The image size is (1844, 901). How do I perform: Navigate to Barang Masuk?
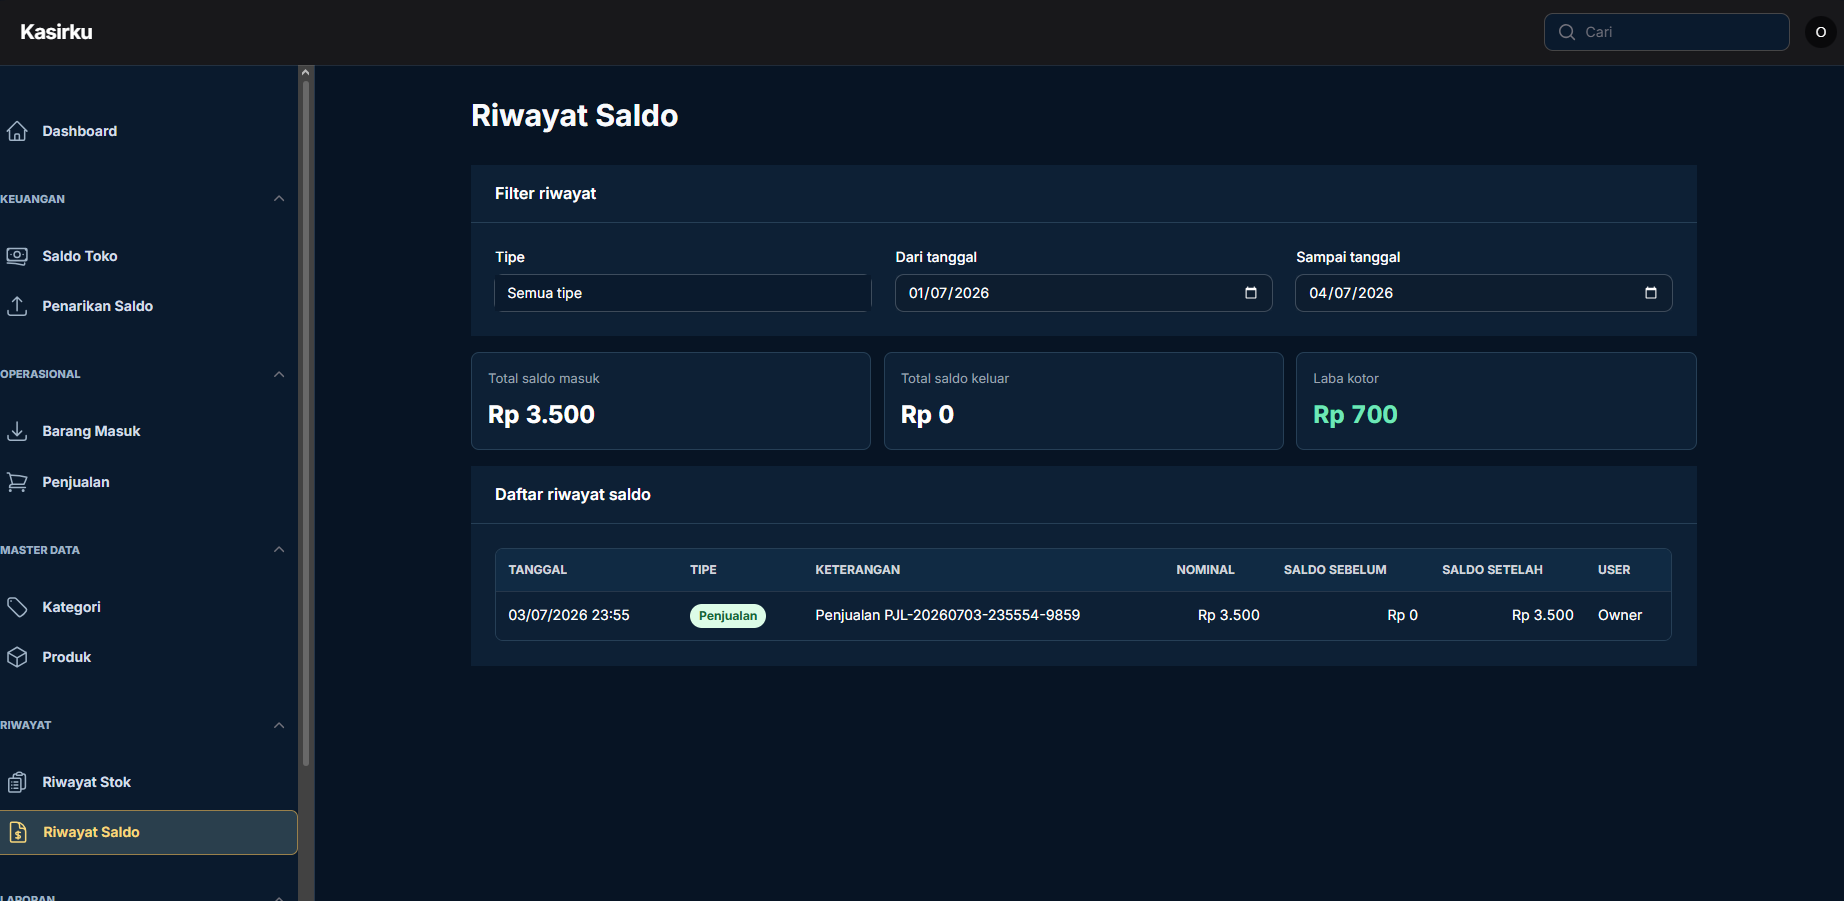[148, 431]
